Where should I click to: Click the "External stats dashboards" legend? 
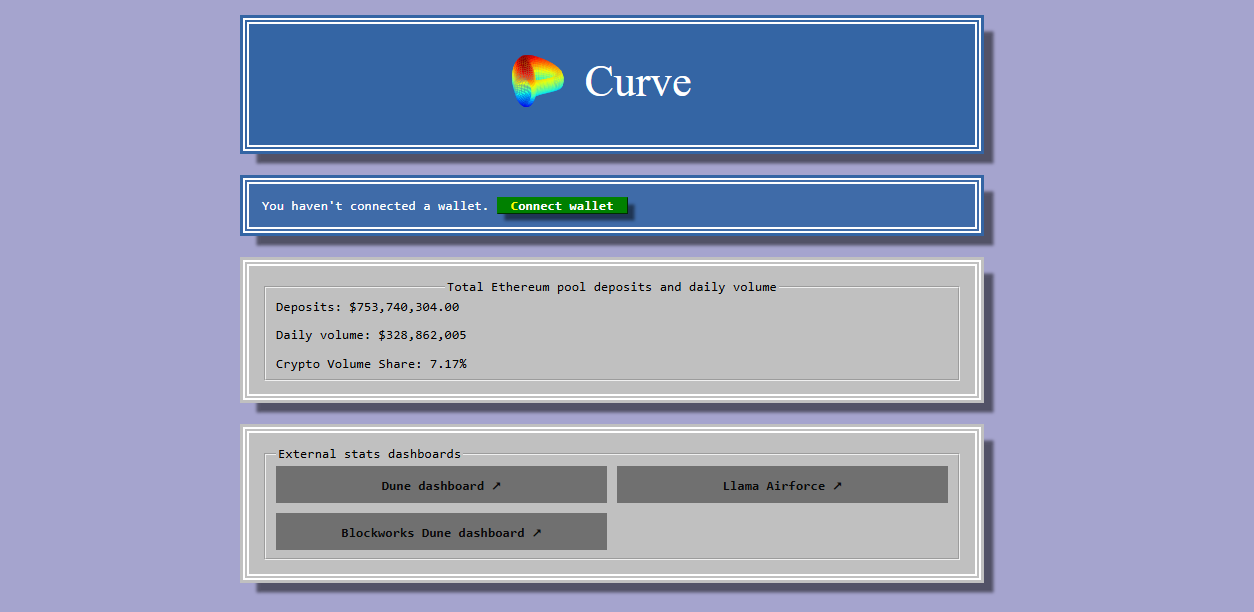(369, 454)
